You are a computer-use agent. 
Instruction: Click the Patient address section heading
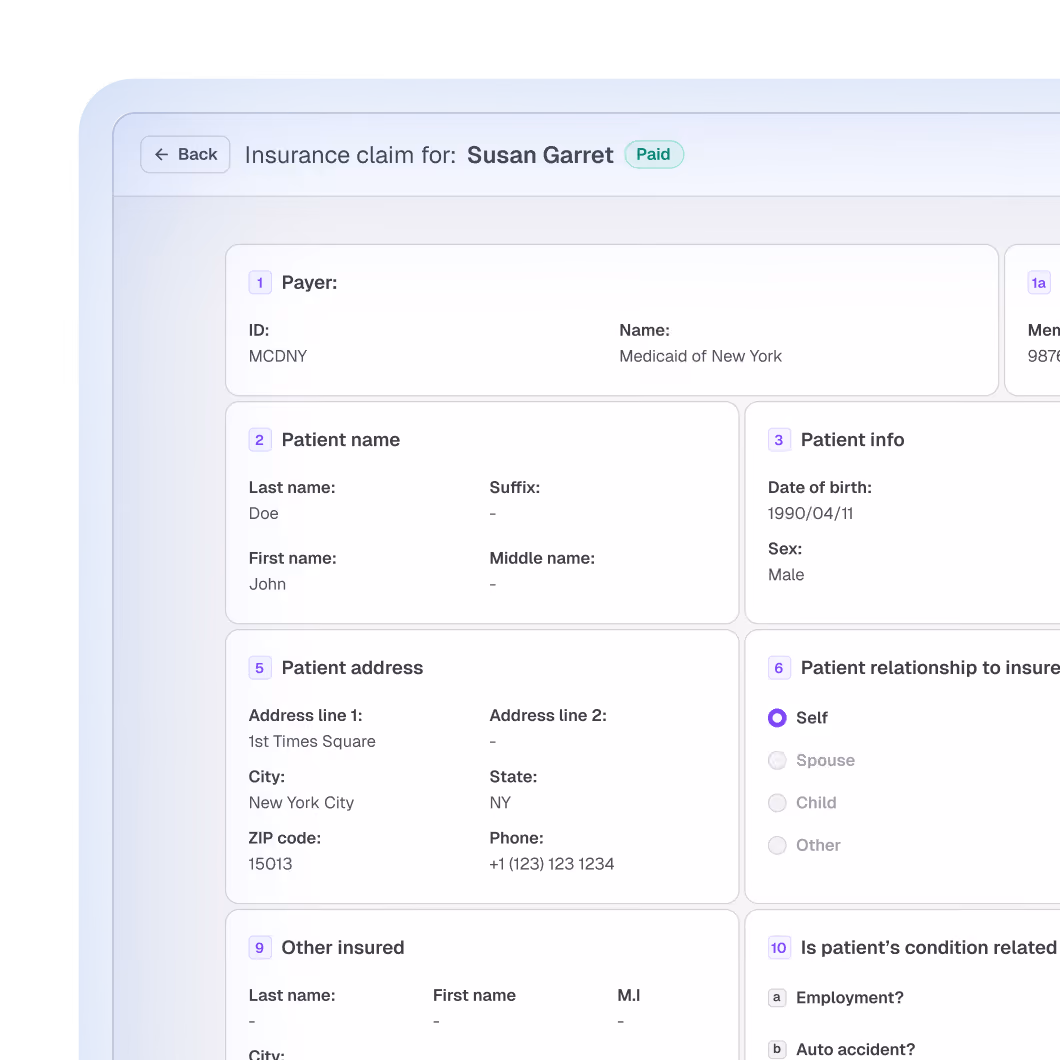(x=352, y=668)
